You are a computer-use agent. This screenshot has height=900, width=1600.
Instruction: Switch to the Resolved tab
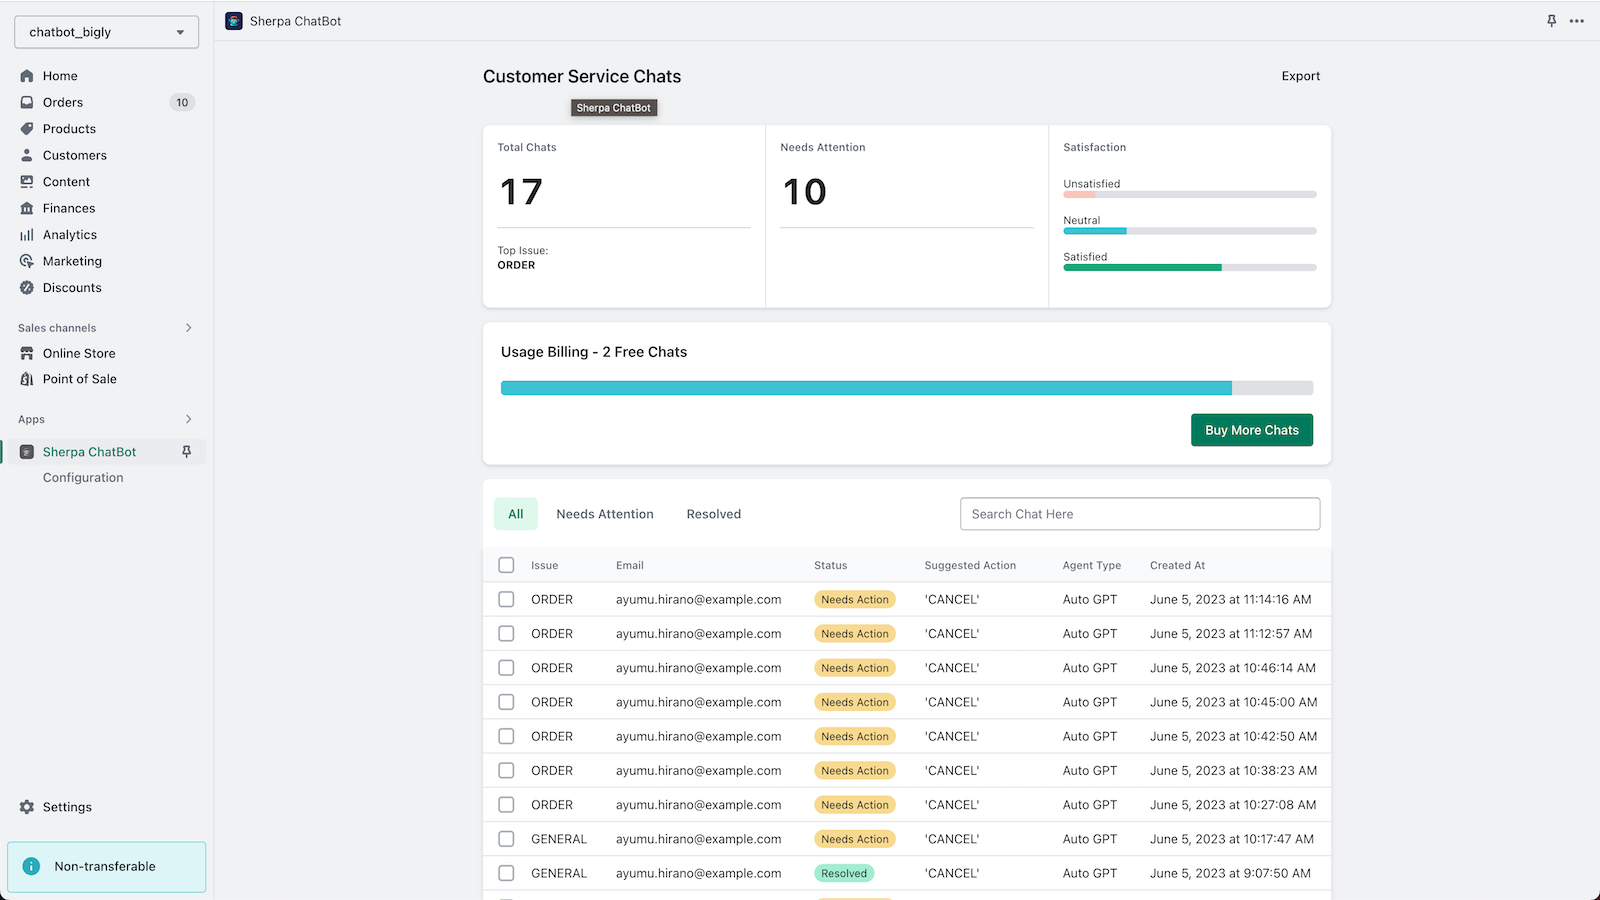click(x=714, y=514)
